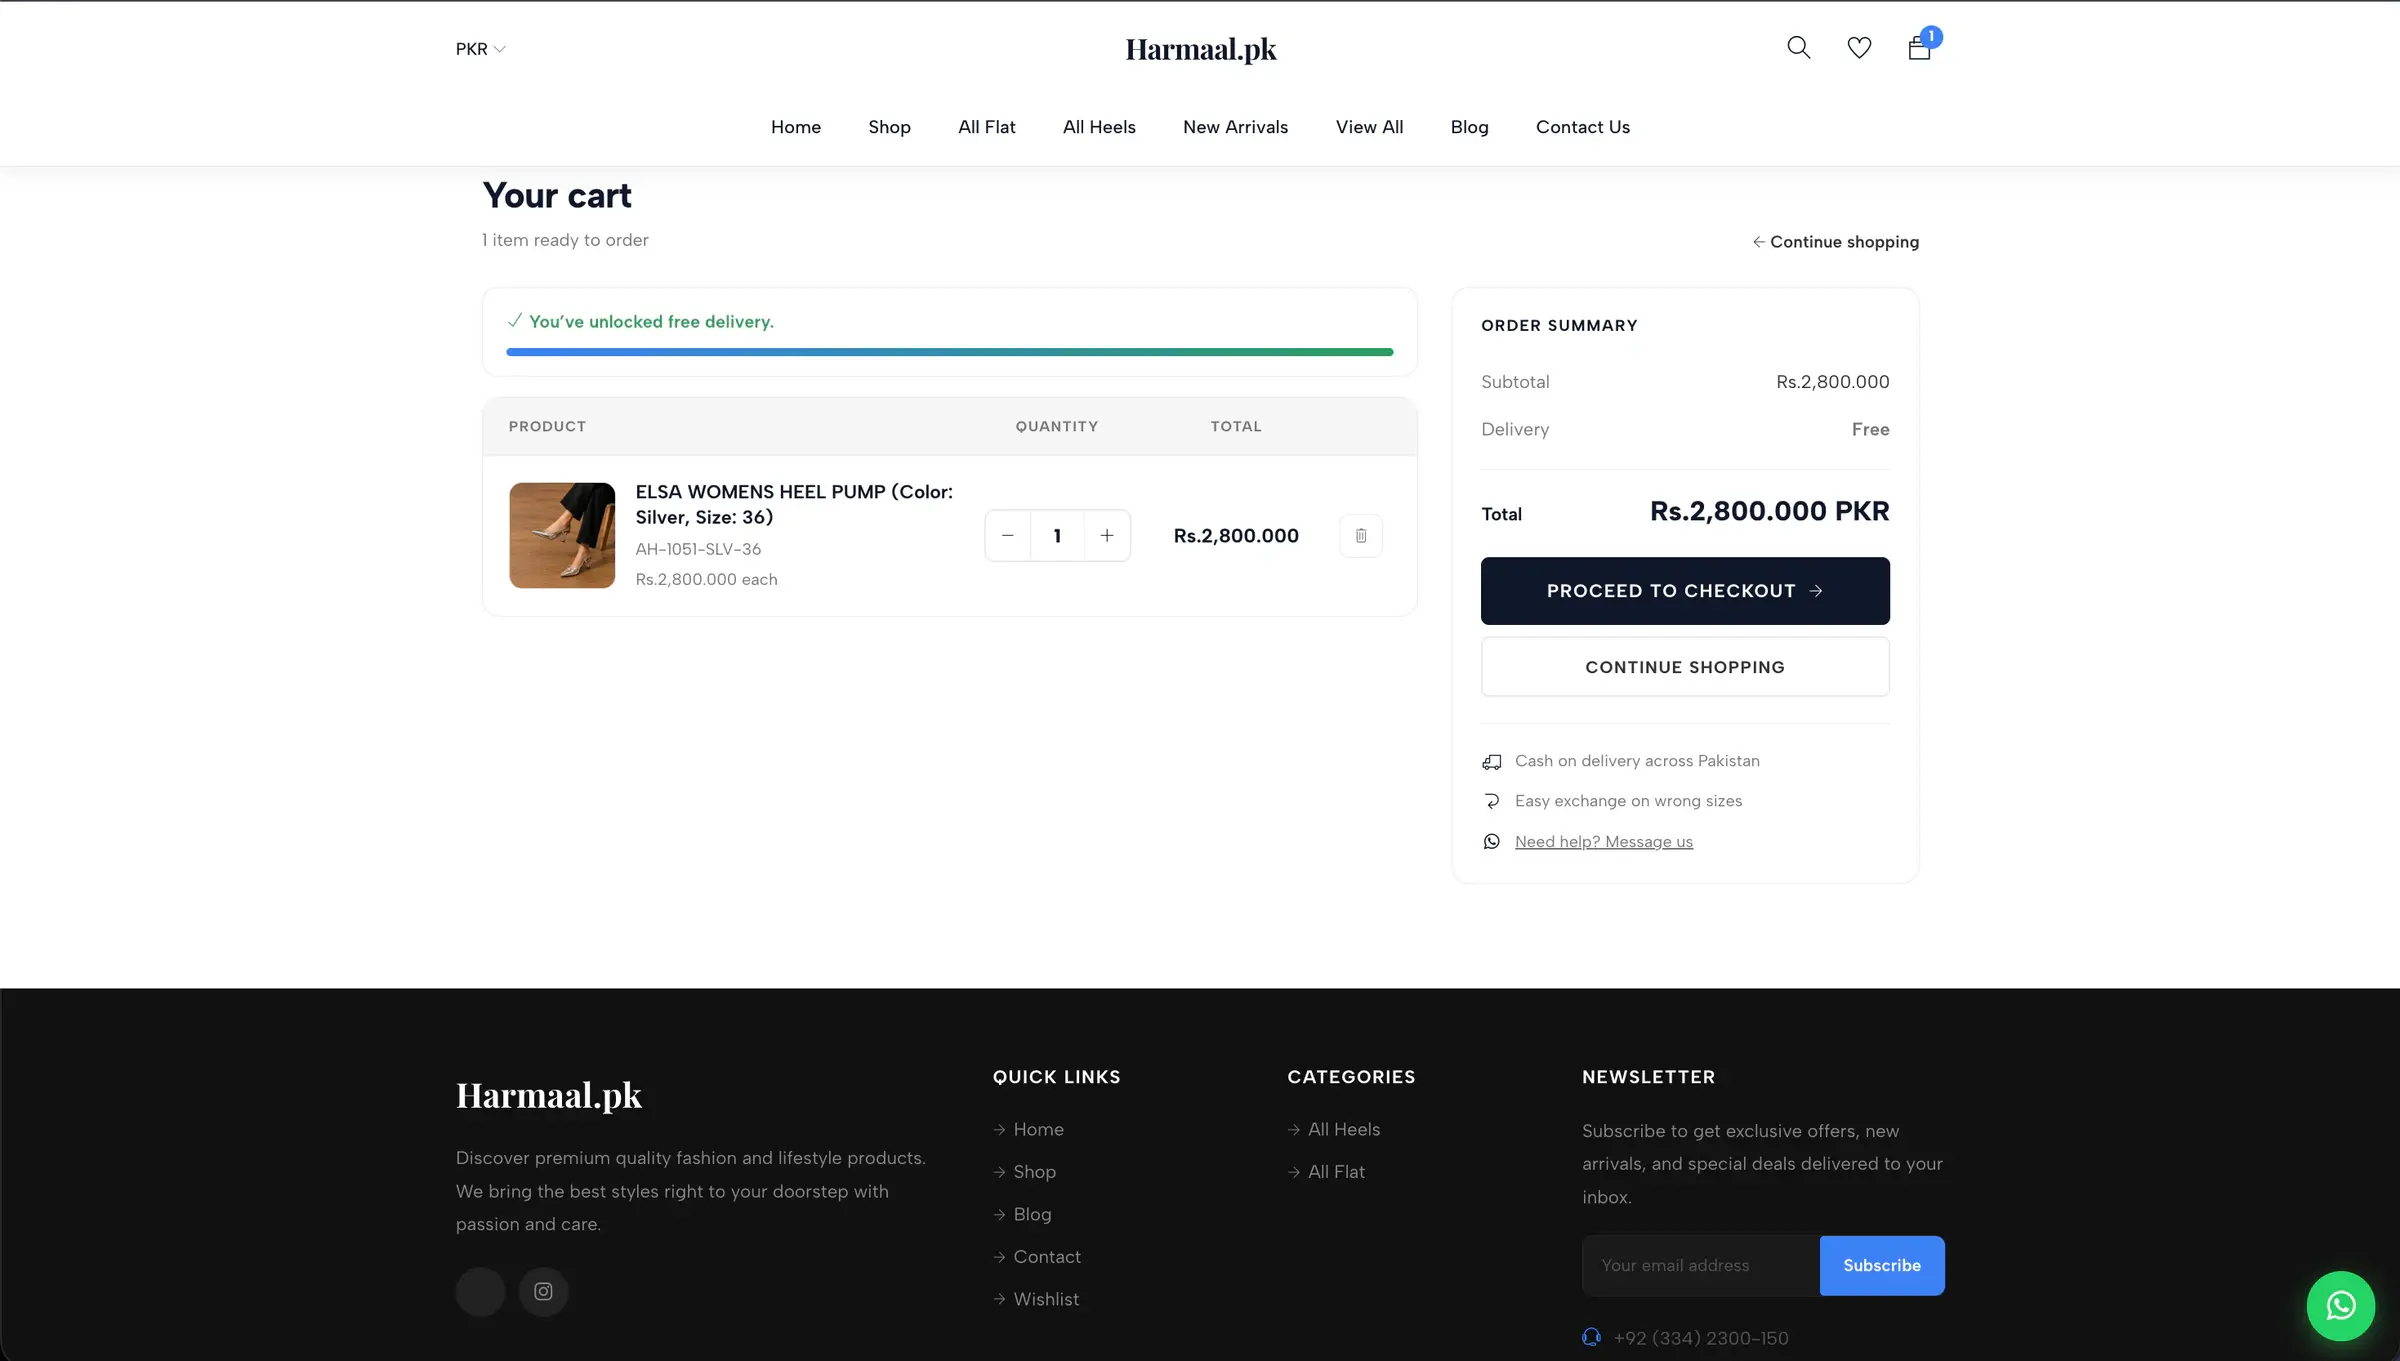Open Instagram icon in the footer
This screenshot has width=2400, height=1361.
coord(543,1291)
